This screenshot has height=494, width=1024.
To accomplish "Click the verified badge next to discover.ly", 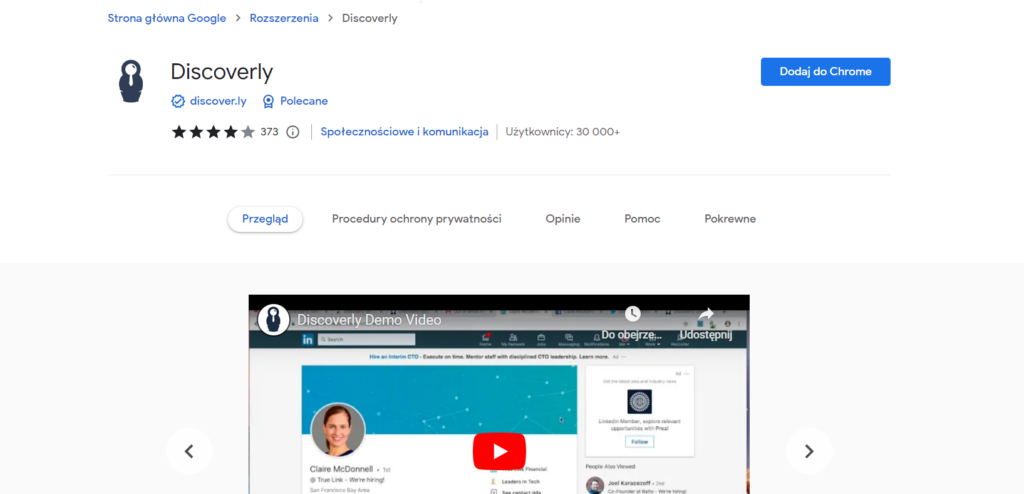I will pyautogui.click(x=178, y=101).
